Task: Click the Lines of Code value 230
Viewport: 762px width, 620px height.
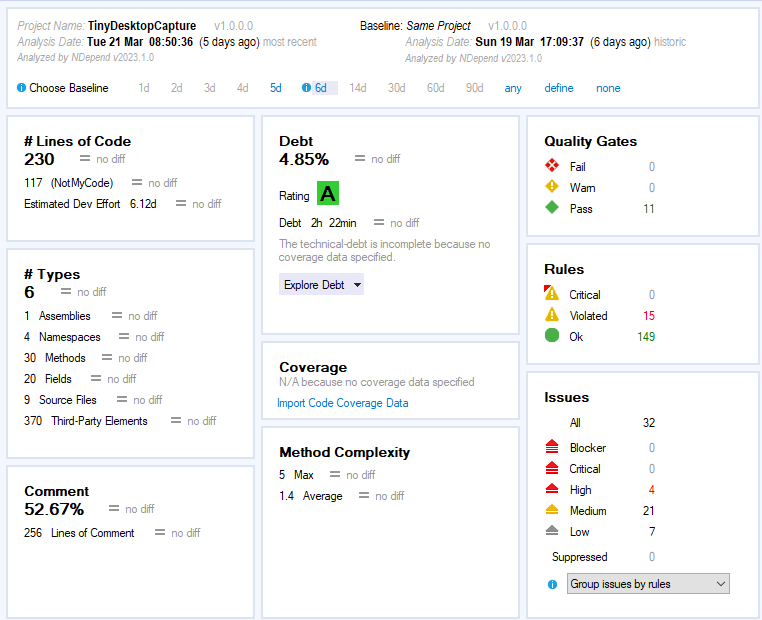Action: click(39, 159)
